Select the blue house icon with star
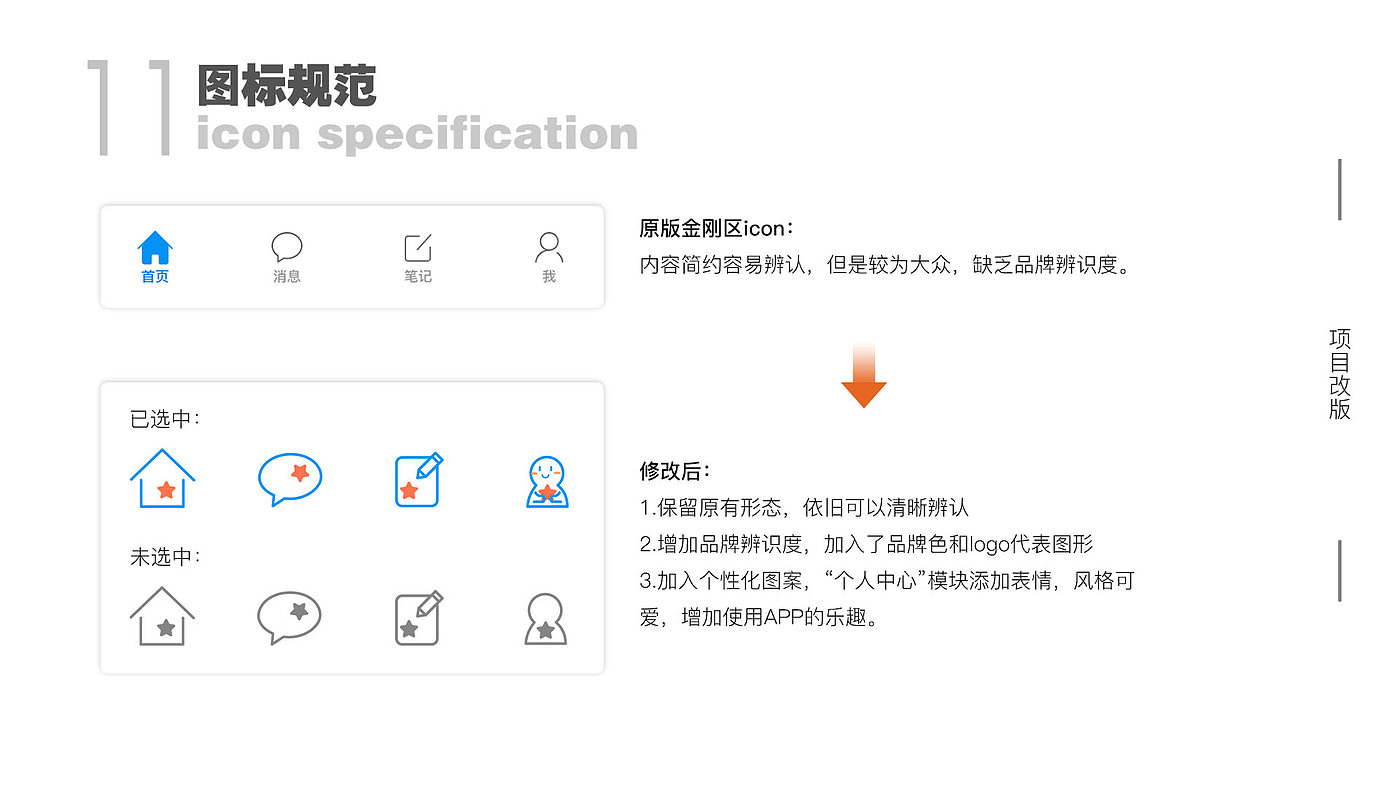The height and width of the screenshot is (788, 1400). click(162, 478)
